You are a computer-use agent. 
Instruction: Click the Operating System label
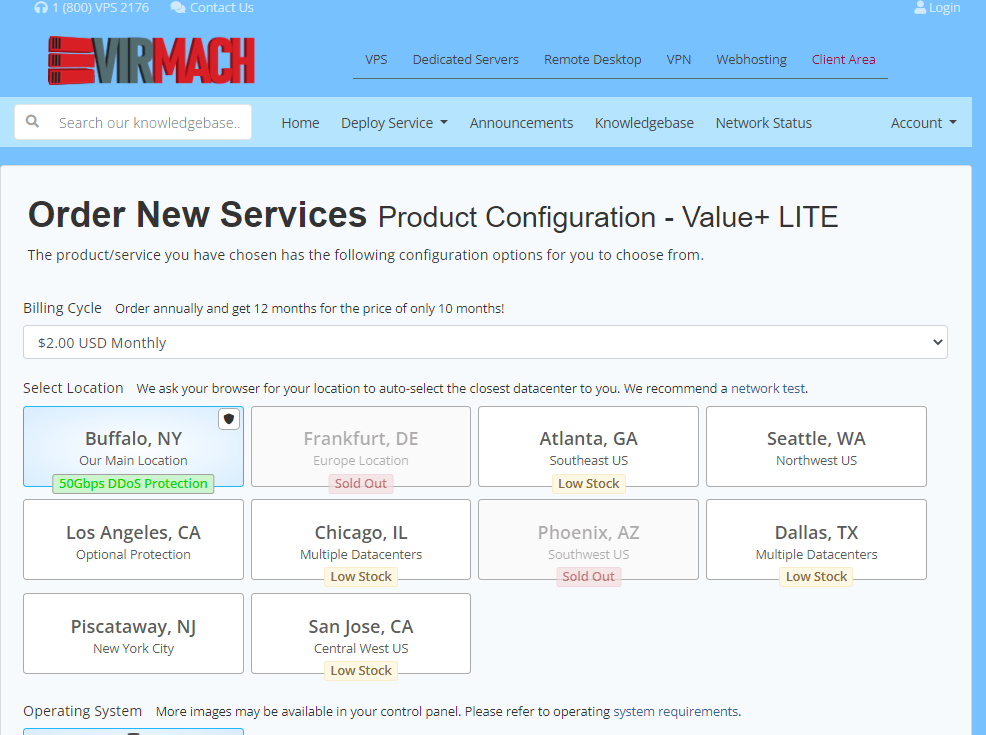pyautogui.click(x=82, y=711)
